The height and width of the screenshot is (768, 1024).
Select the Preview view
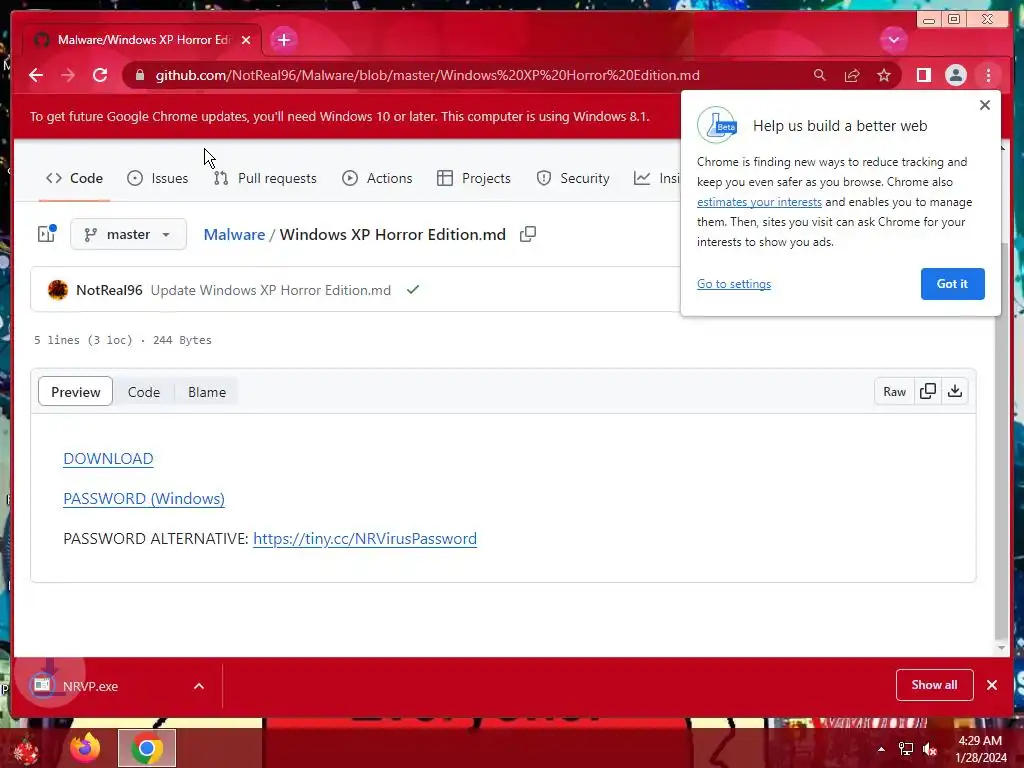point(76,392)
